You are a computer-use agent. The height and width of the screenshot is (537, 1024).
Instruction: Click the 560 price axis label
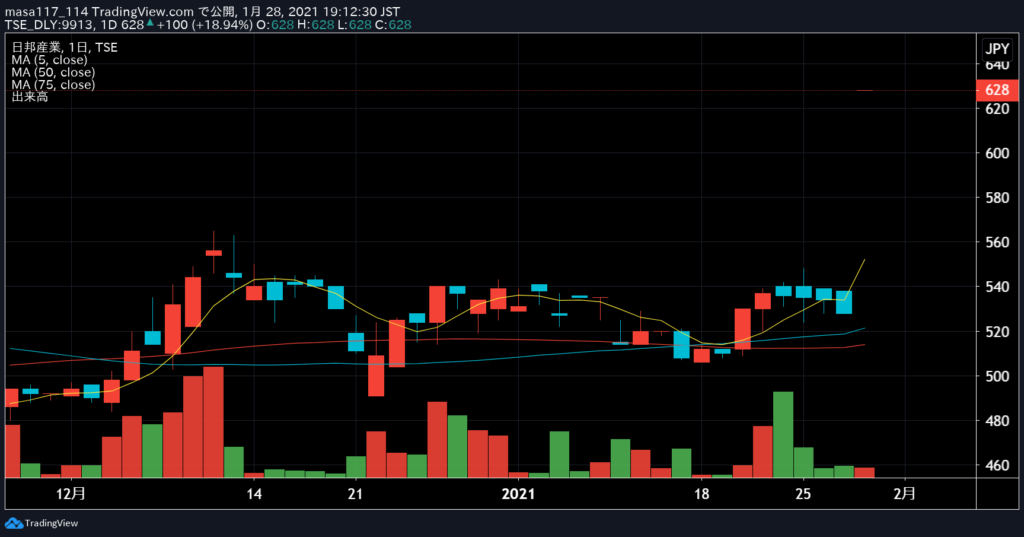point(997,242)
